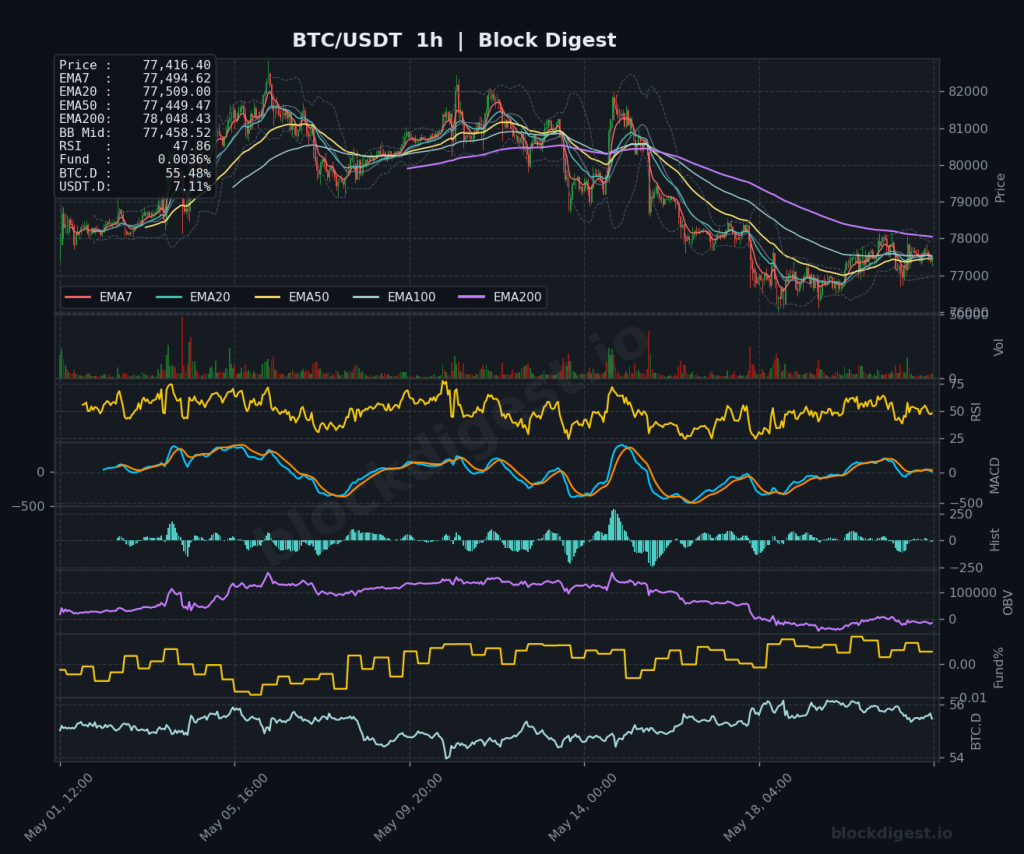The height and width of the screenshot is (854, 1024).
Task: Click the OBV axis label
Action: point(1007,603)
